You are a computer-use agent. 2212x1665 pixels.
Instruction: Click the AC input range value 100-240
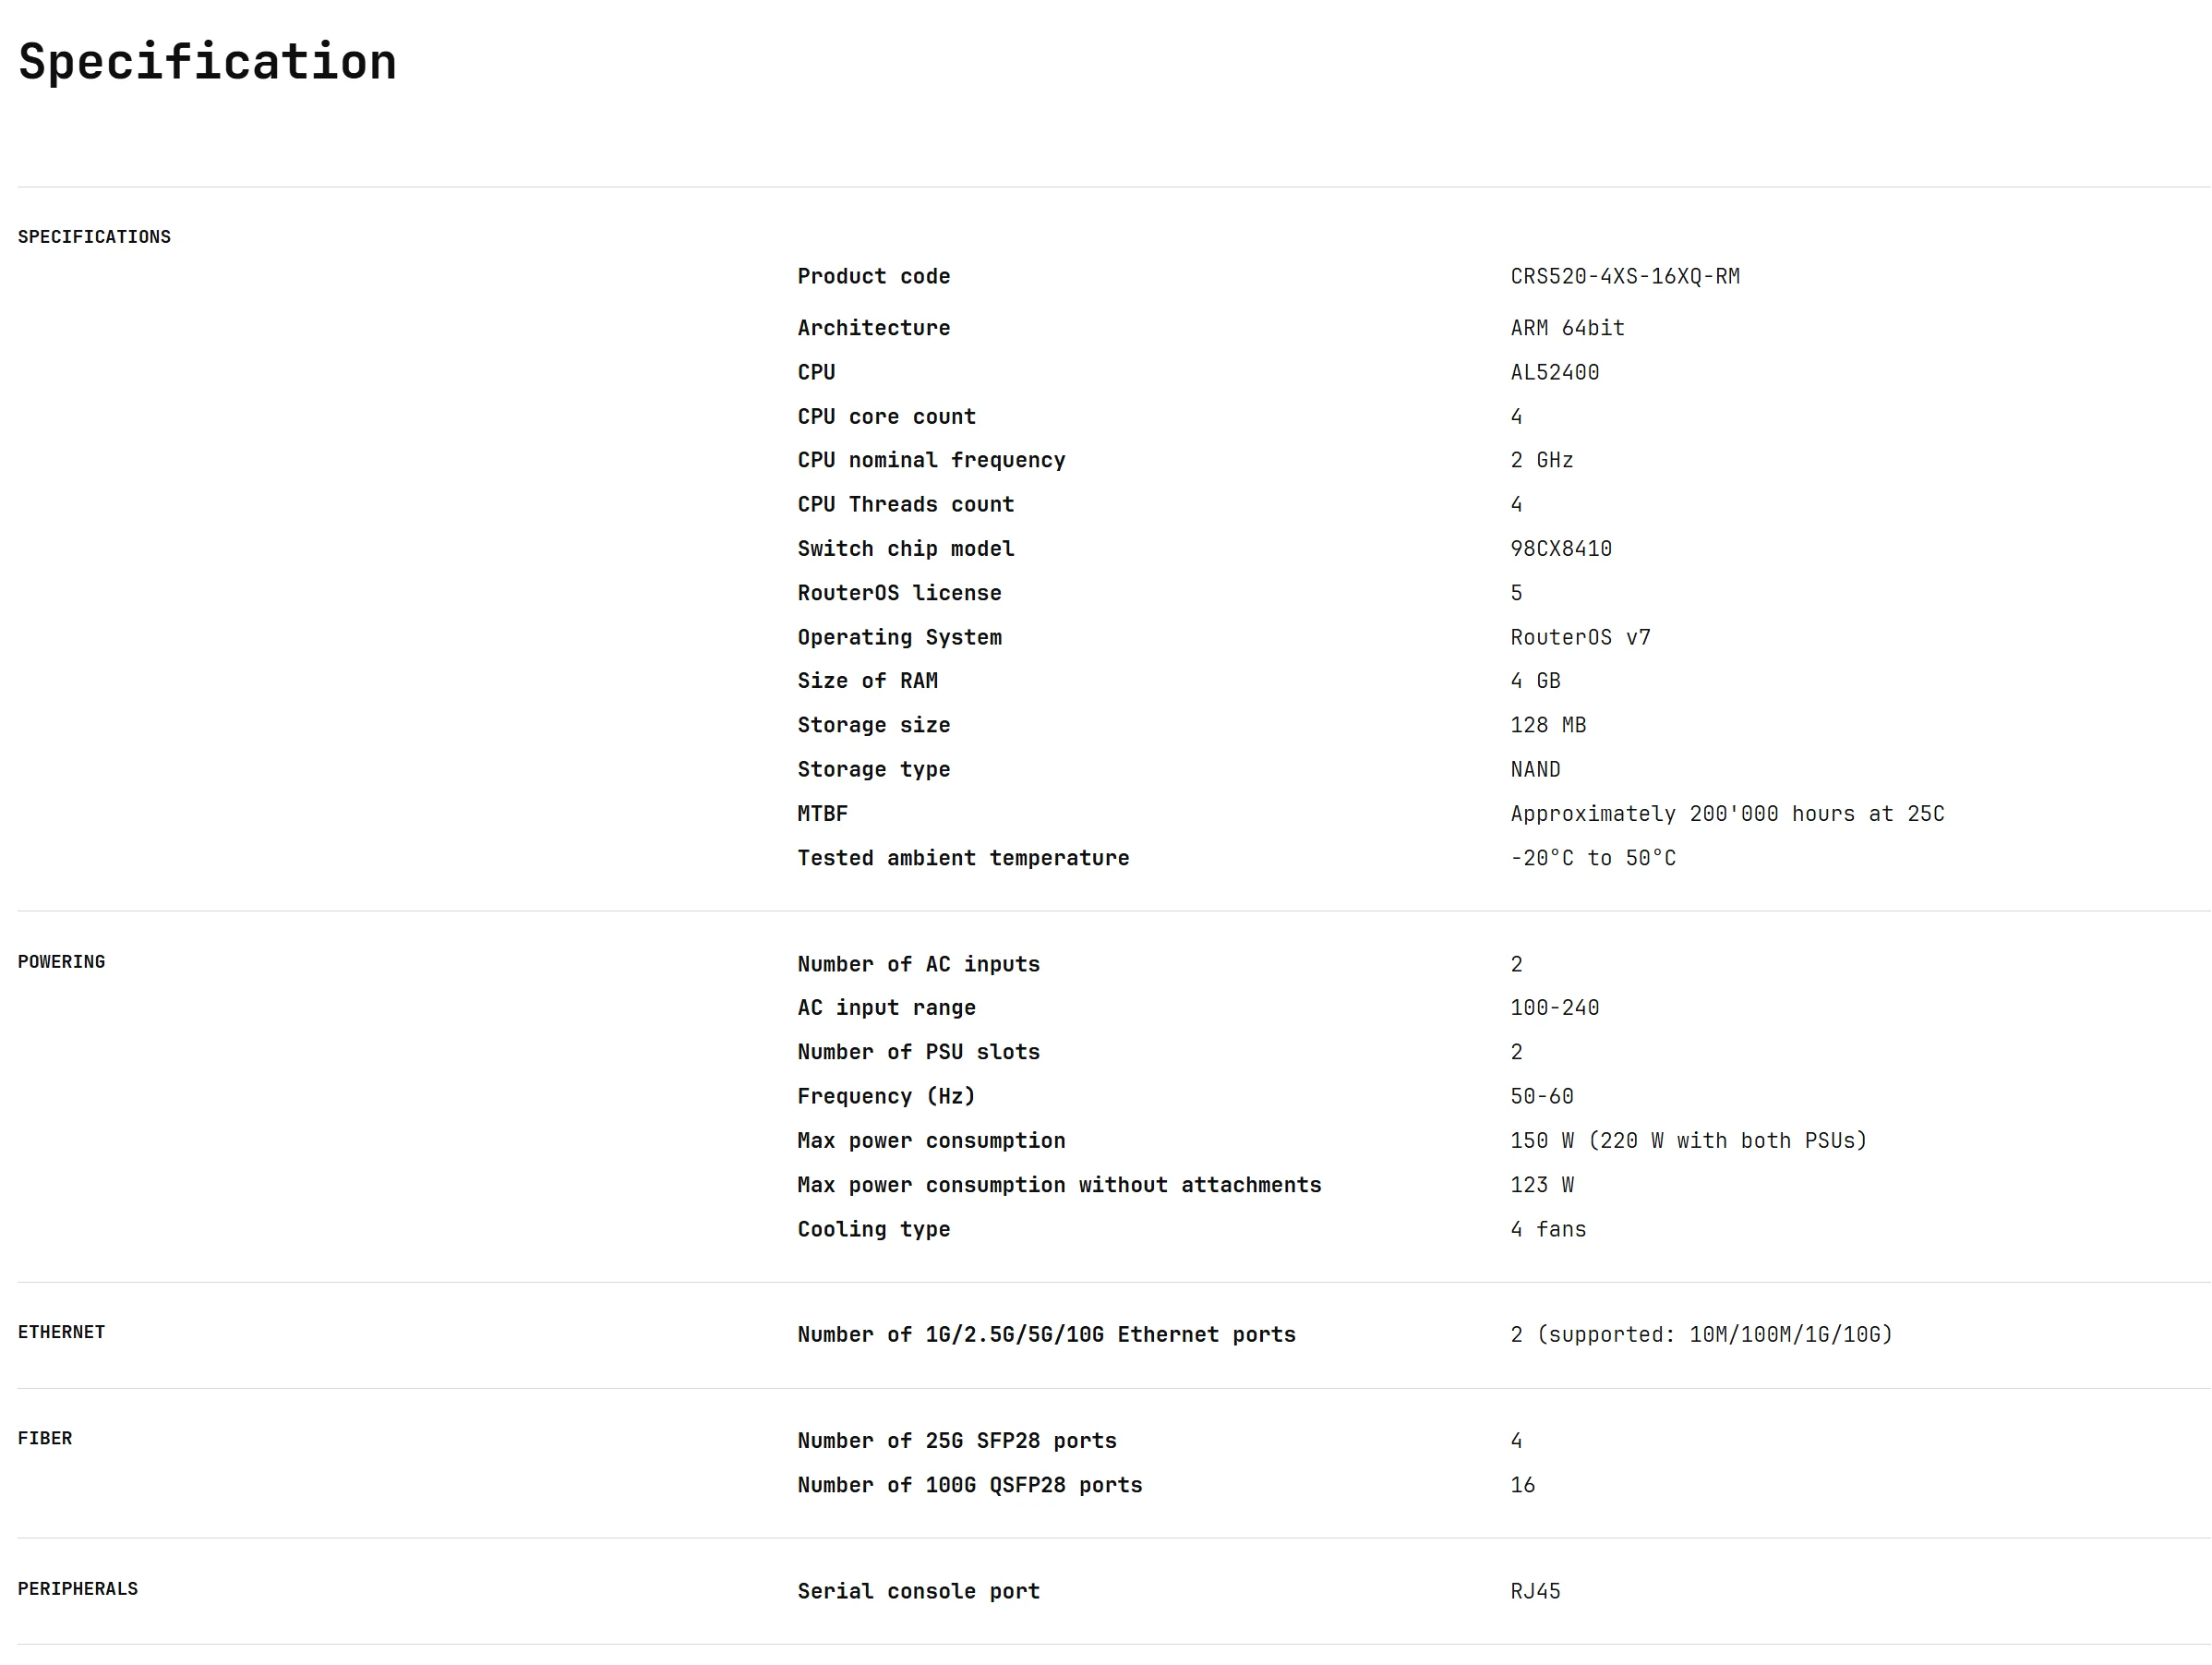(1554, 1008)
